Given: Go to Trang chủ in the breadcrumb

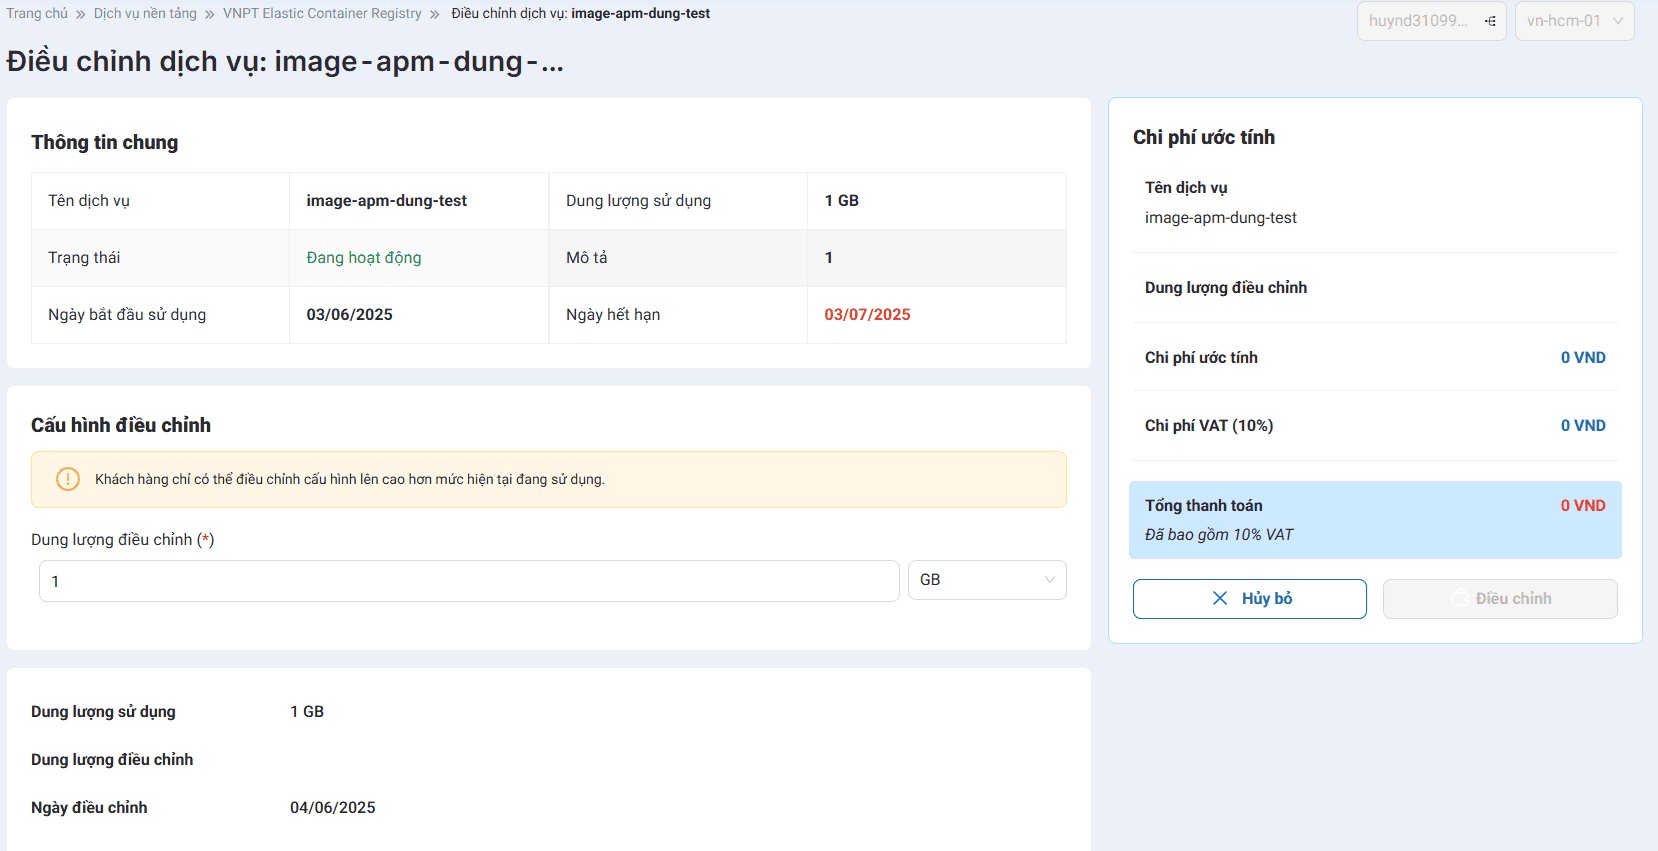Looking at the screenshot, I should coord(37,14).
